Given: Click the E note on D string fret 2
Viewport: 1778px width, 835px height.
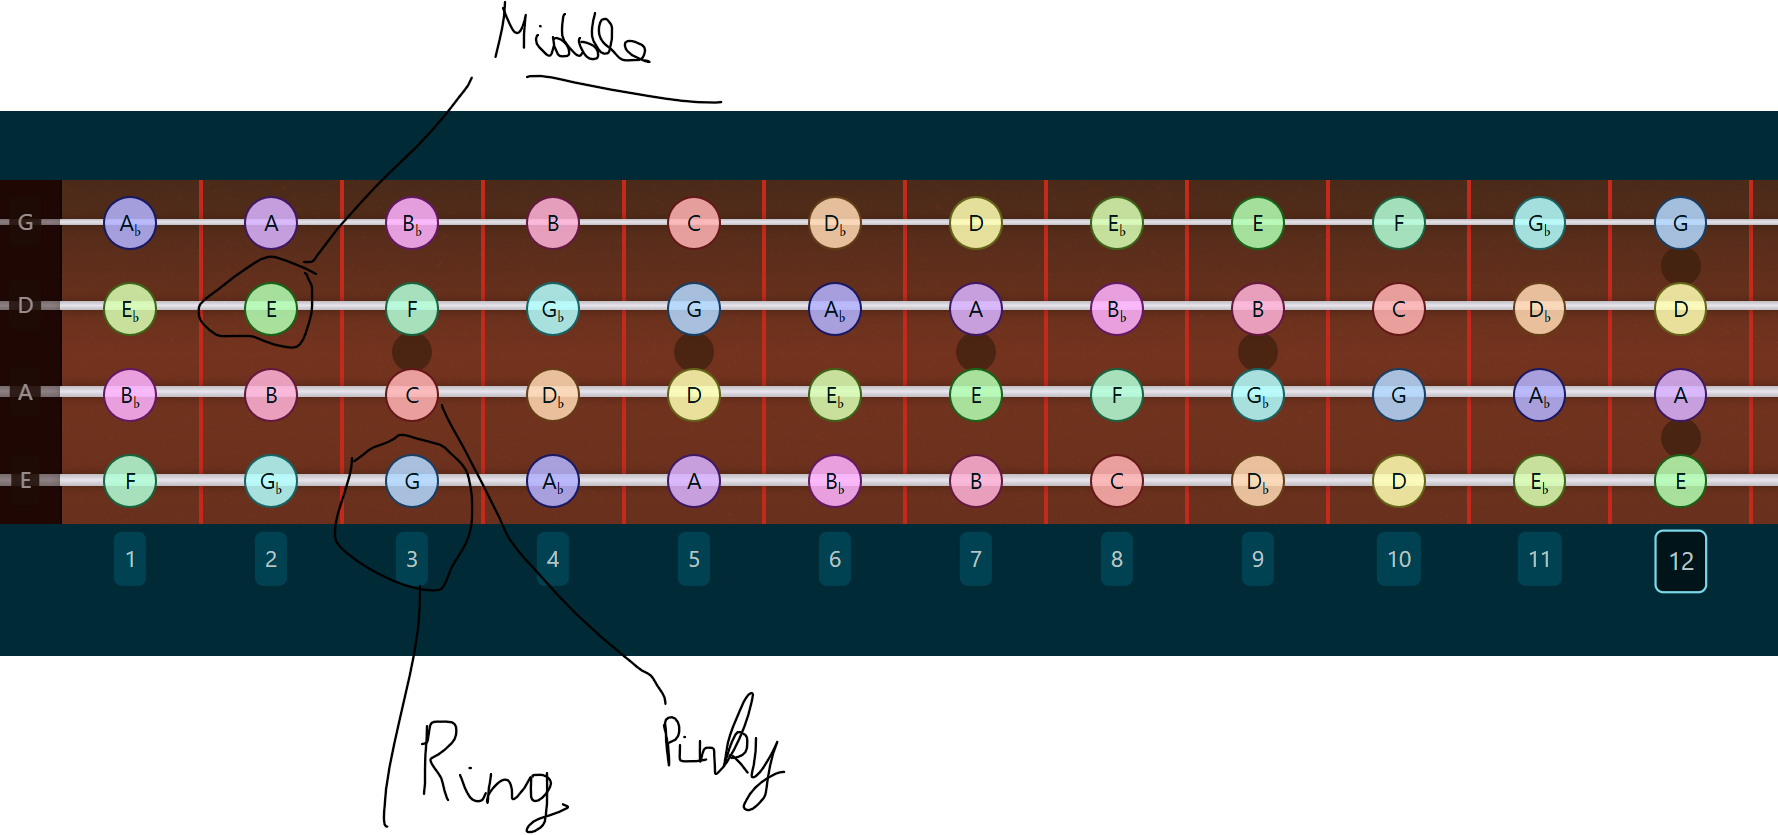Looking at the screenshot, I should pyautogui.click(x=271, y=309).
